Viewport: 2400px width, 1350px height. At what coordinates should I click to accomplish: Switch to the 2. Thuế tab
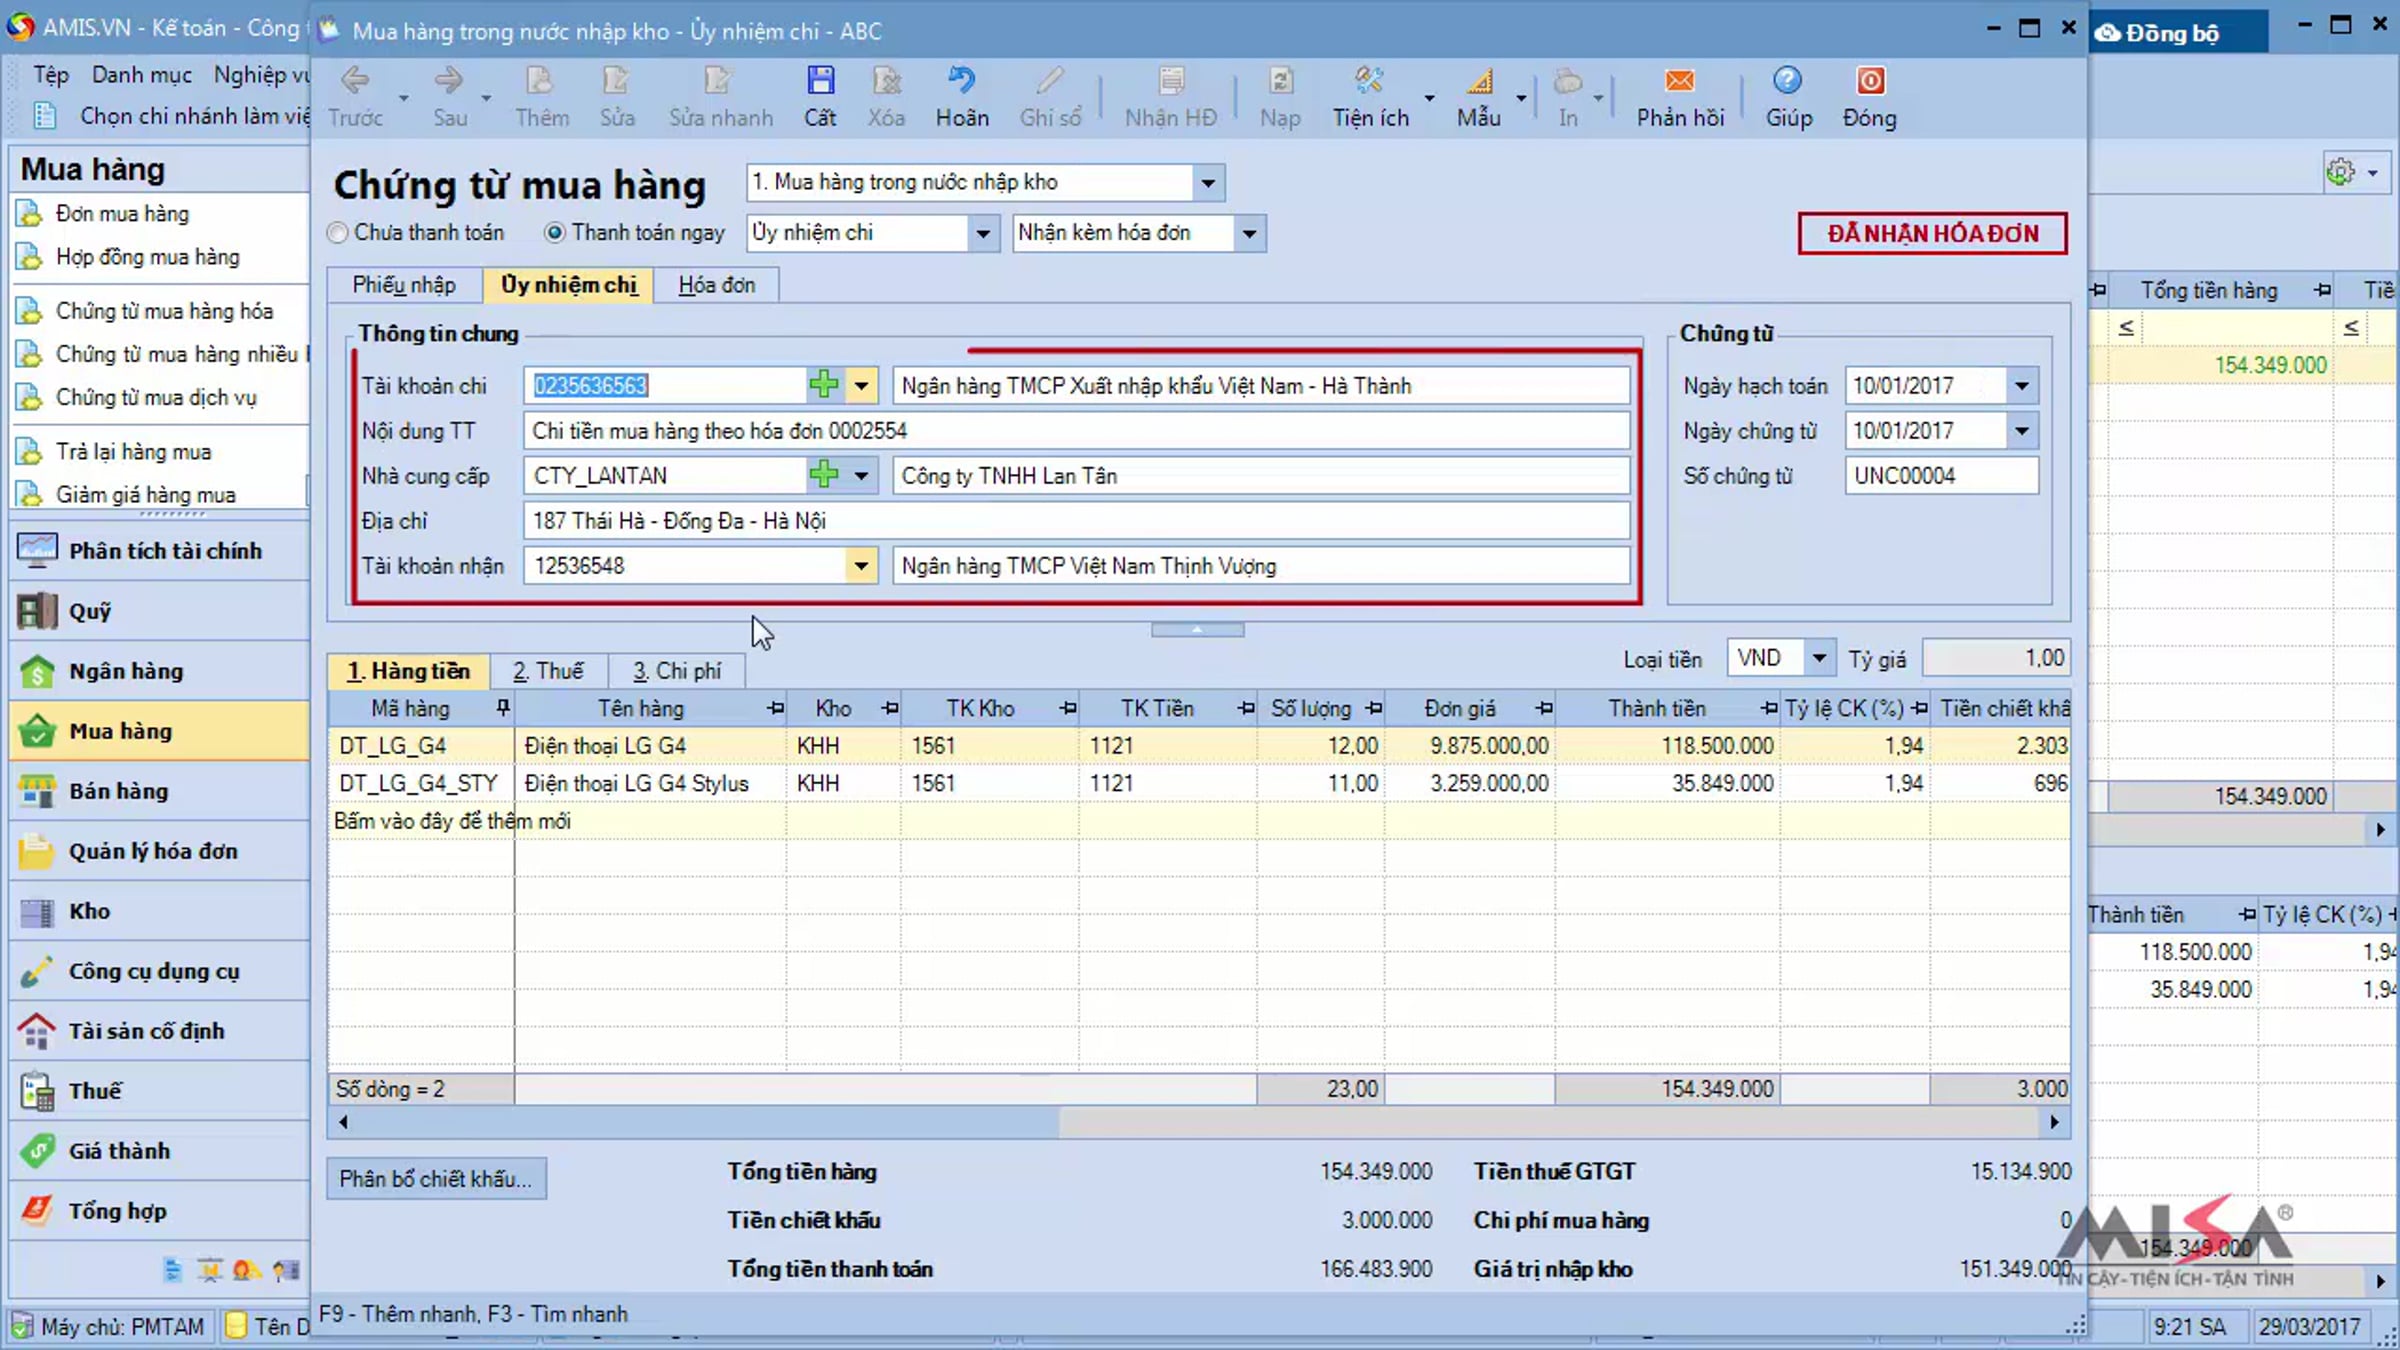[549, 671]
